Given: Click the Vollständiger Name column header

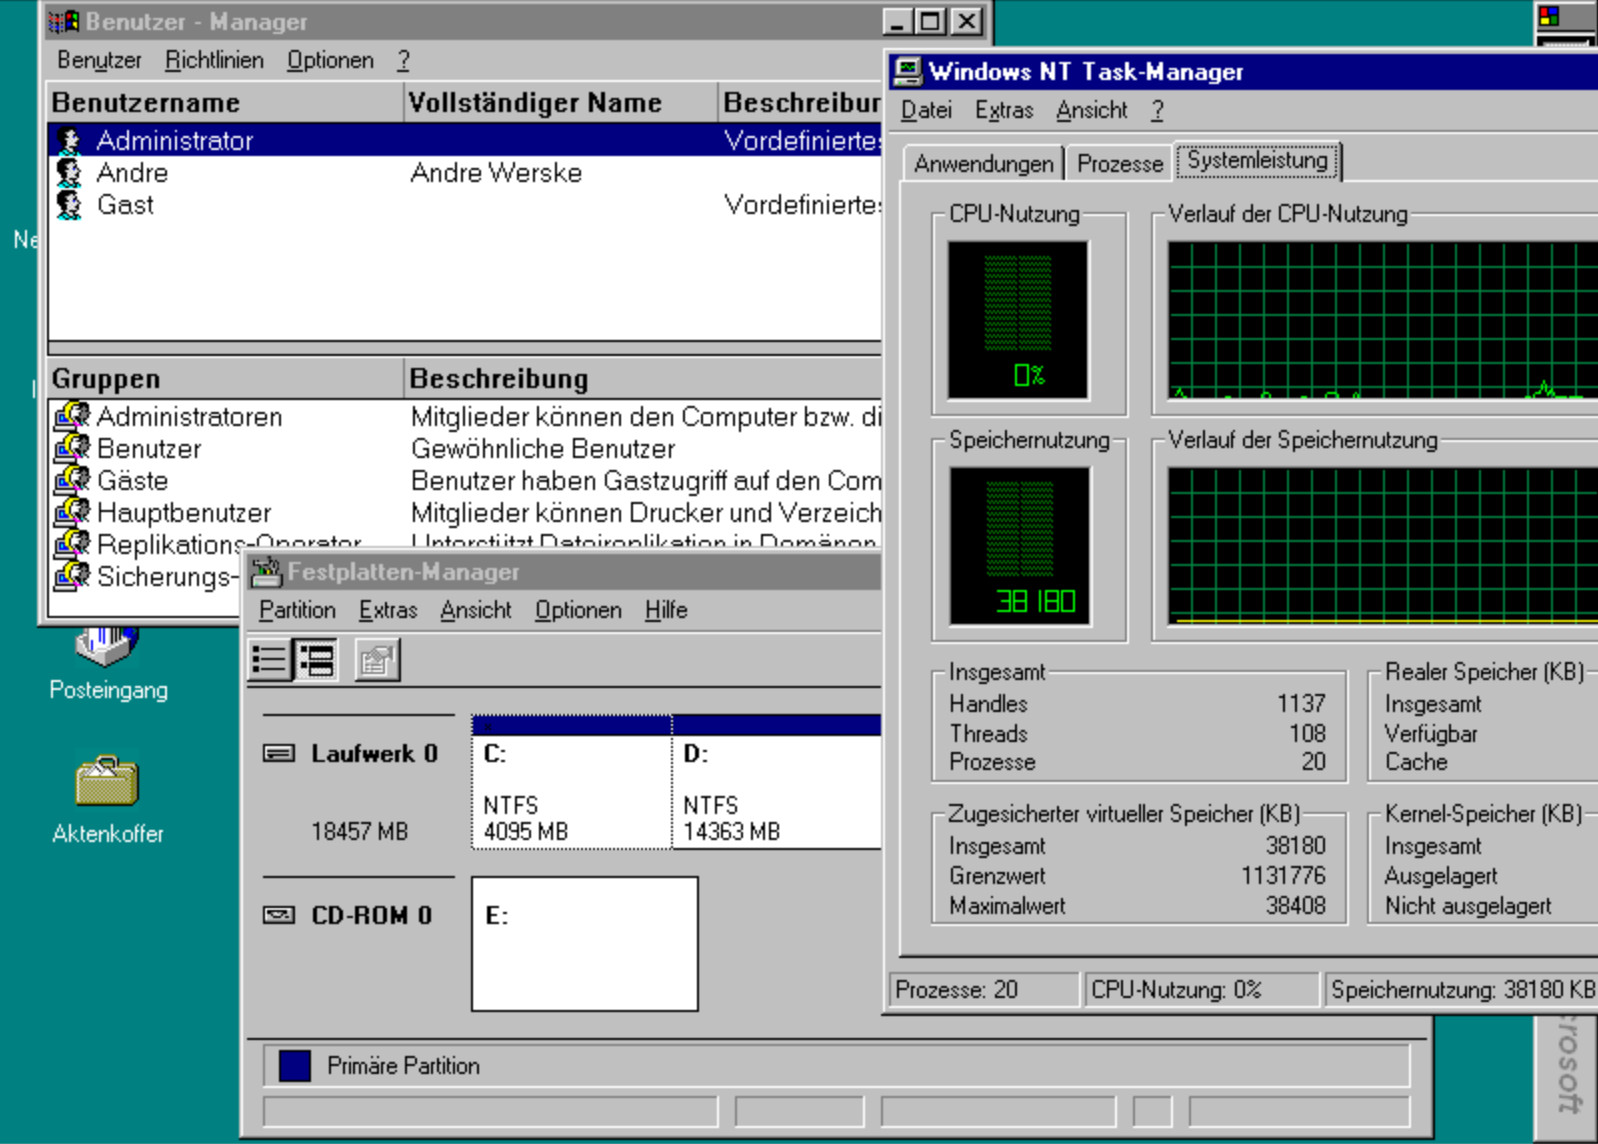Looking at the screenshot, I should [560, 102].
